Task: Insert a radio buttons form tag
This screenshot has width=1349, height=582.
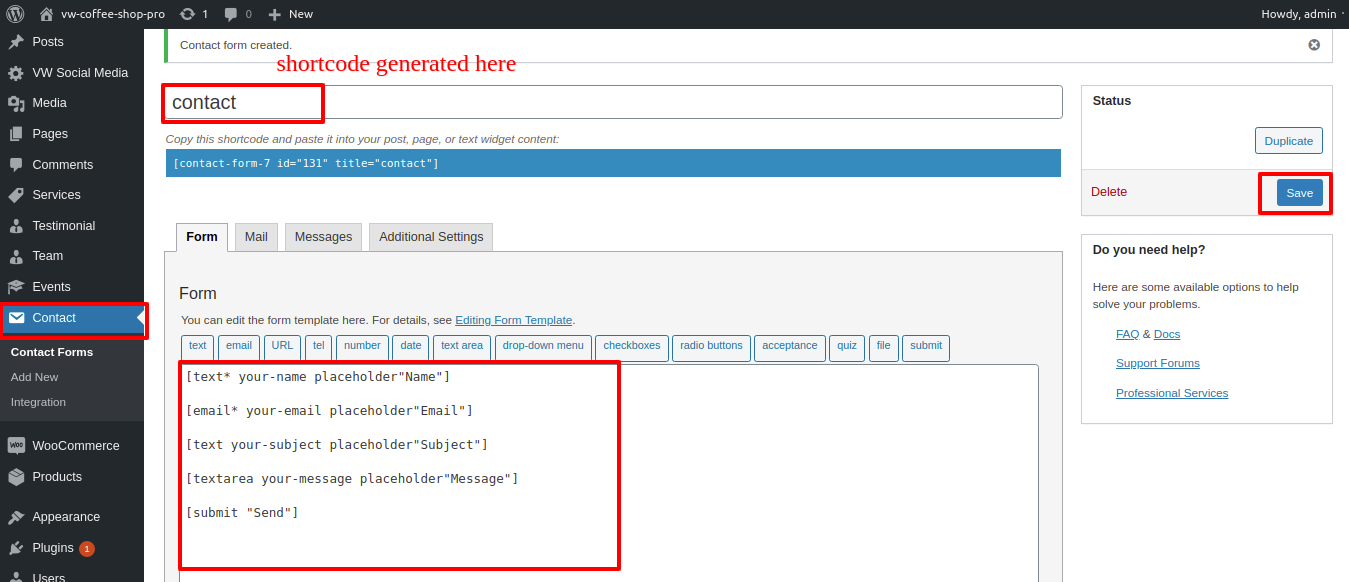Action: [711, 346]
